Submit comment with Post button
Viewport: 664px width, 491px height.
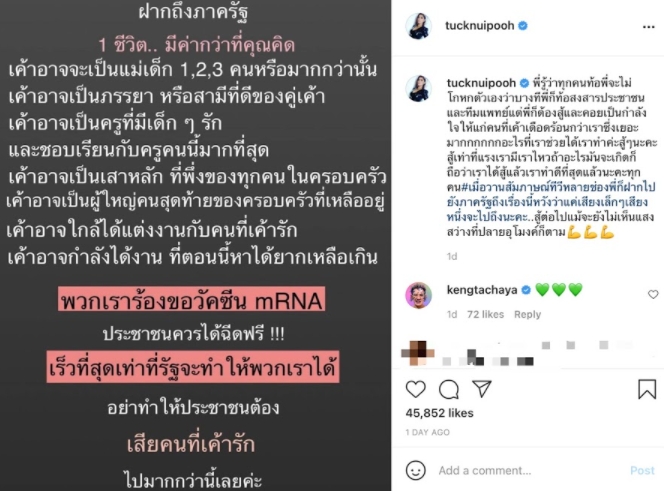point(642,470)
